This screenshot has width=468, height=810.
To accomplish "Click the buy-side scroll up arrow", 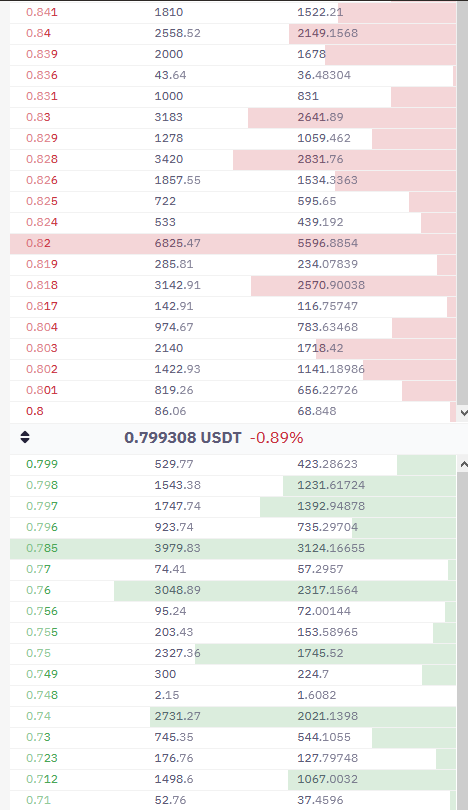I will click(463, 464).
